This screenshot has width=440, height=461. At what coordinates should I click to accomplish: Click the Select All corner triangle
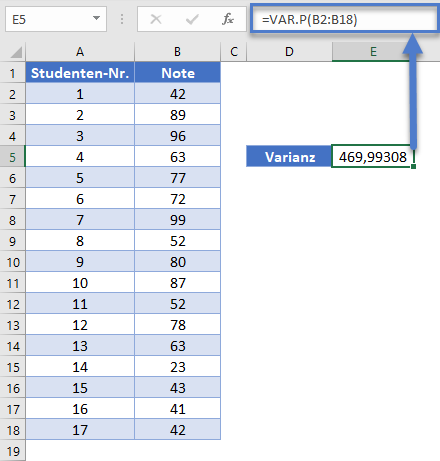[16, 52]
